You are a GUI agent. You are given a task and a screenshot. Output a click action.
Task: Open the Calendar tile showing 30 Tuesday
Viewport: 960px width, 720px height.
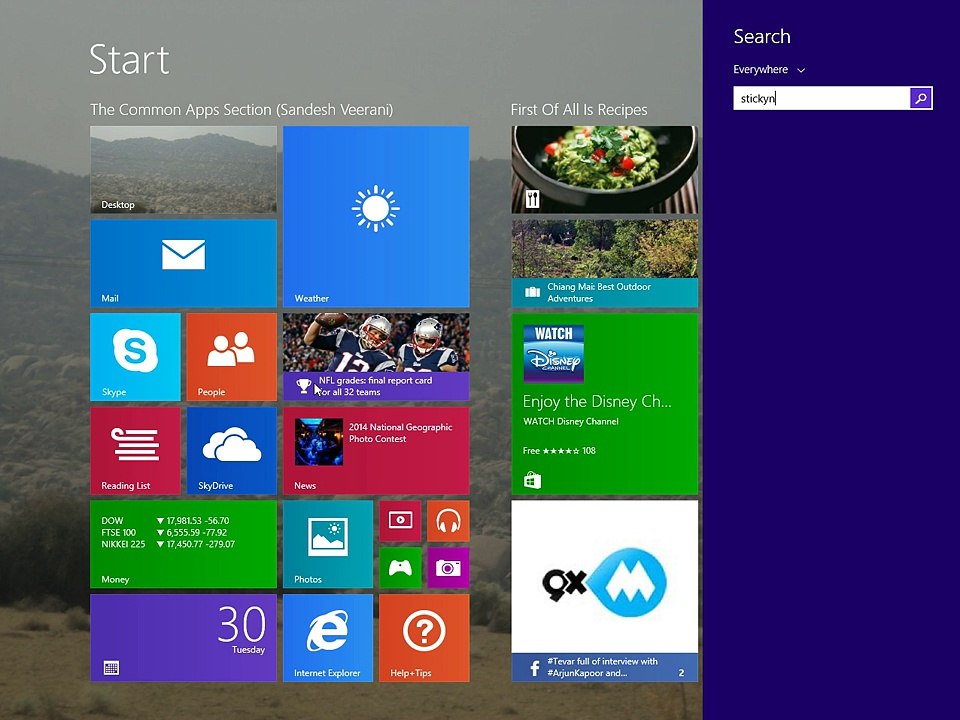(x=183, y=638)
